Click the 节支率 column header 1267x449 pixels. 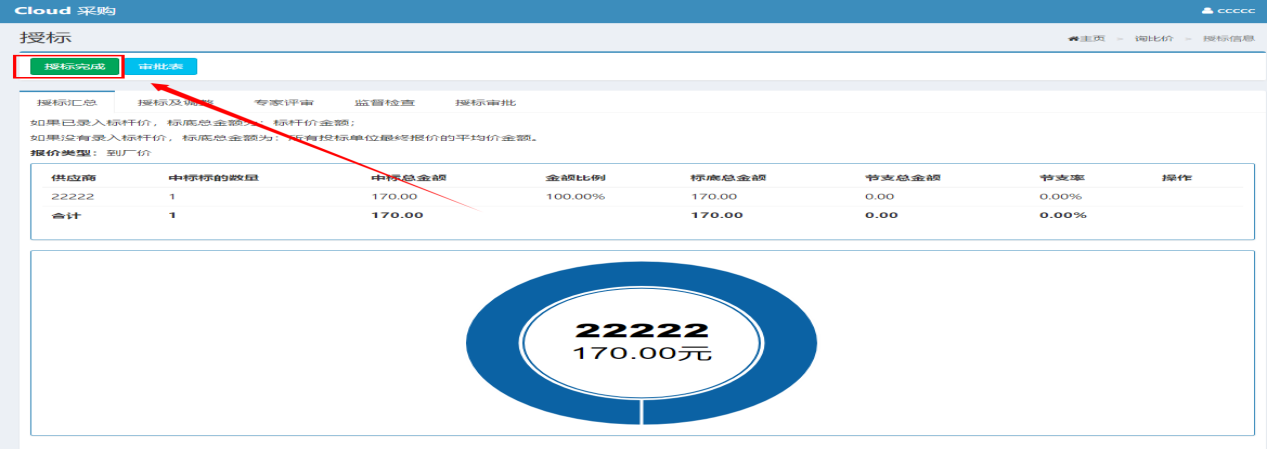[1062, 177]
